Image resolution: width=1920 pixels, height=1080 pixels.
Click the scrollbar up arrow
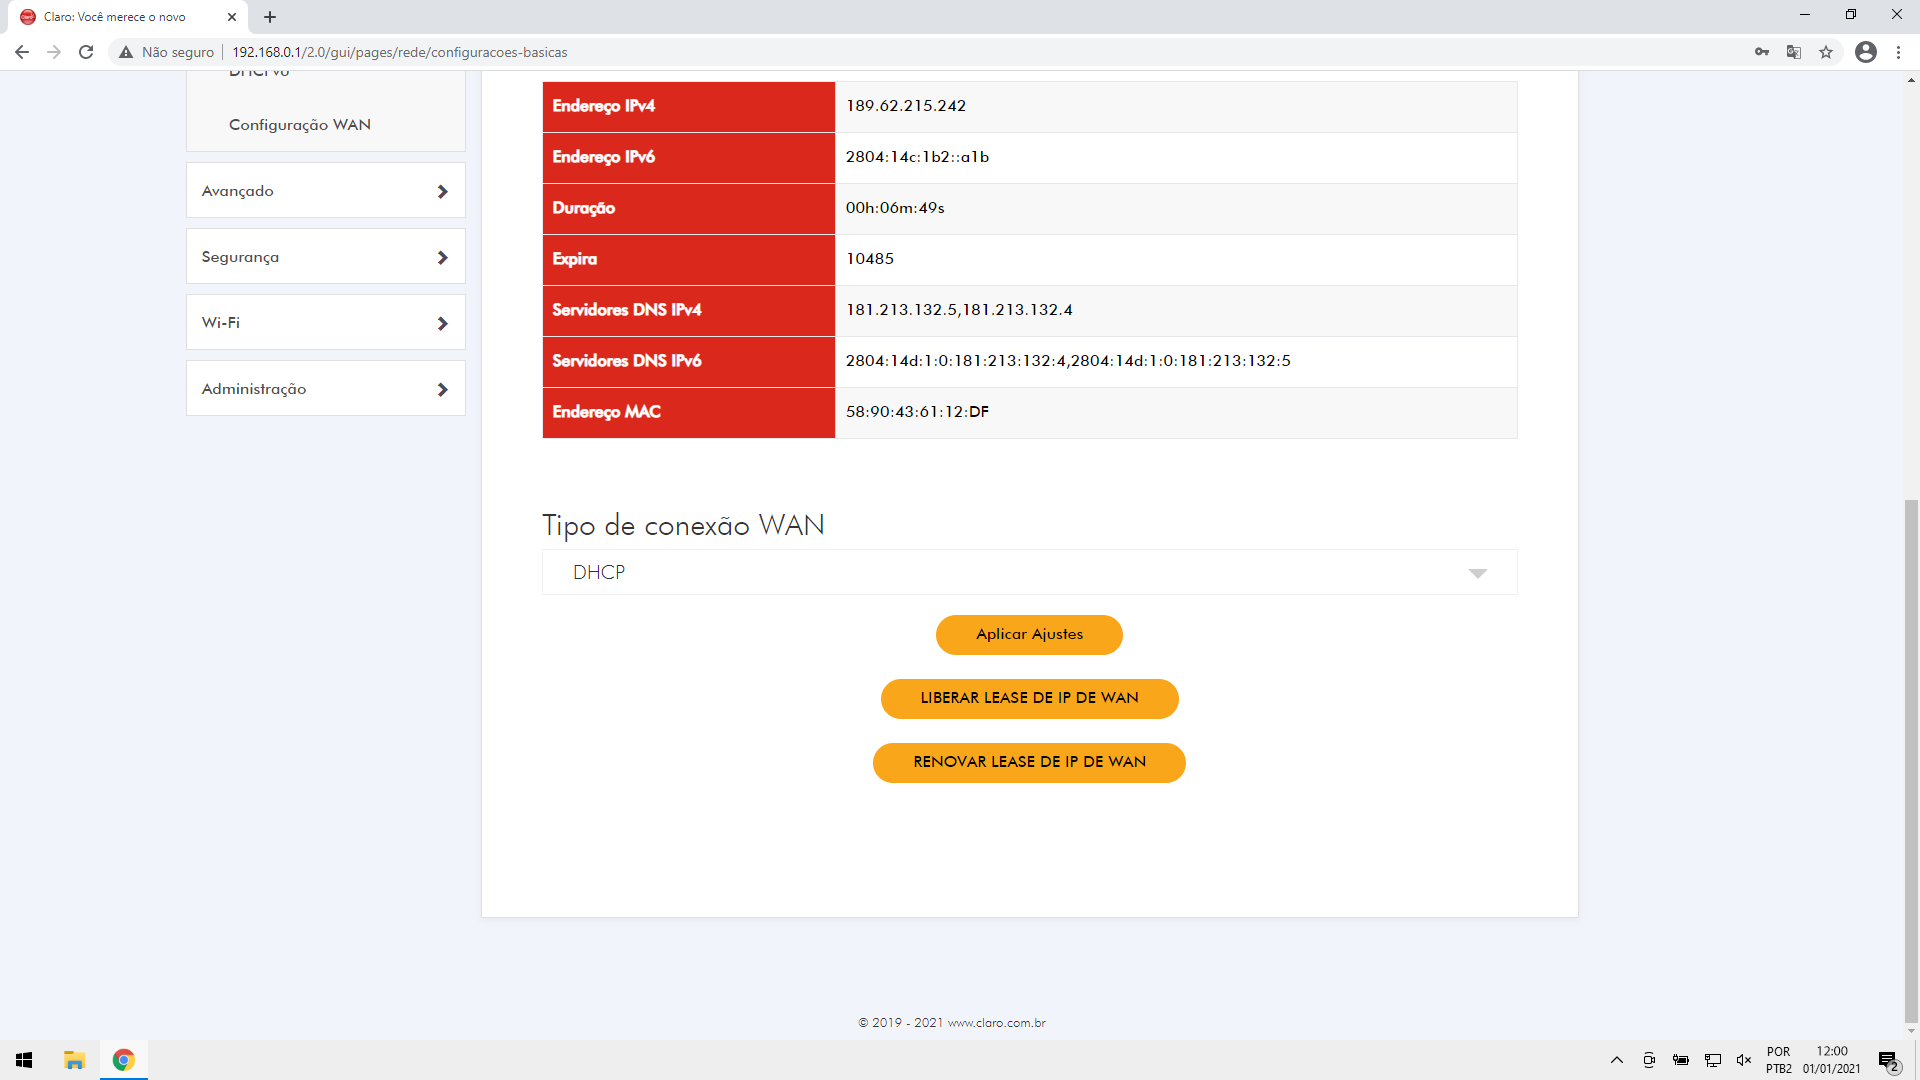pos(1911,80)
